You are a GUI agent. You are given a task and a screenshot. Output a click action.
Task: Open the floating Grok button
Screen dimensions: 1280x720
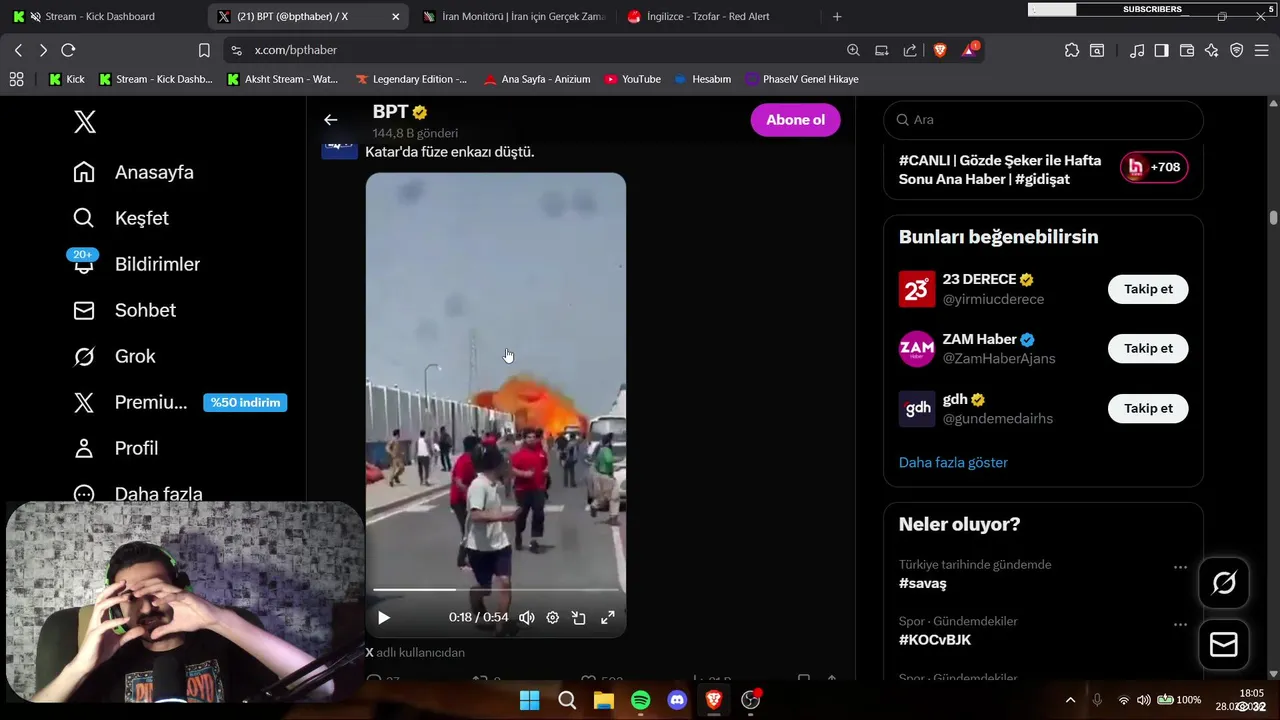point(1224,583)
